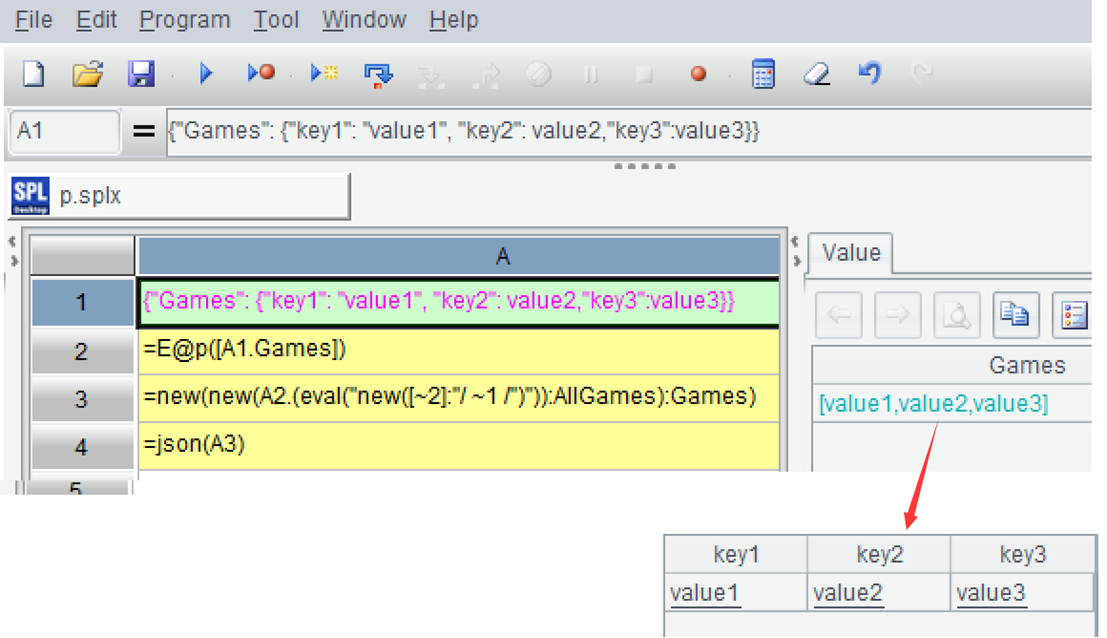Viewport: 1107px width, 638px height.
Task: Open the Tool menu
Action: tap(276, 20)
